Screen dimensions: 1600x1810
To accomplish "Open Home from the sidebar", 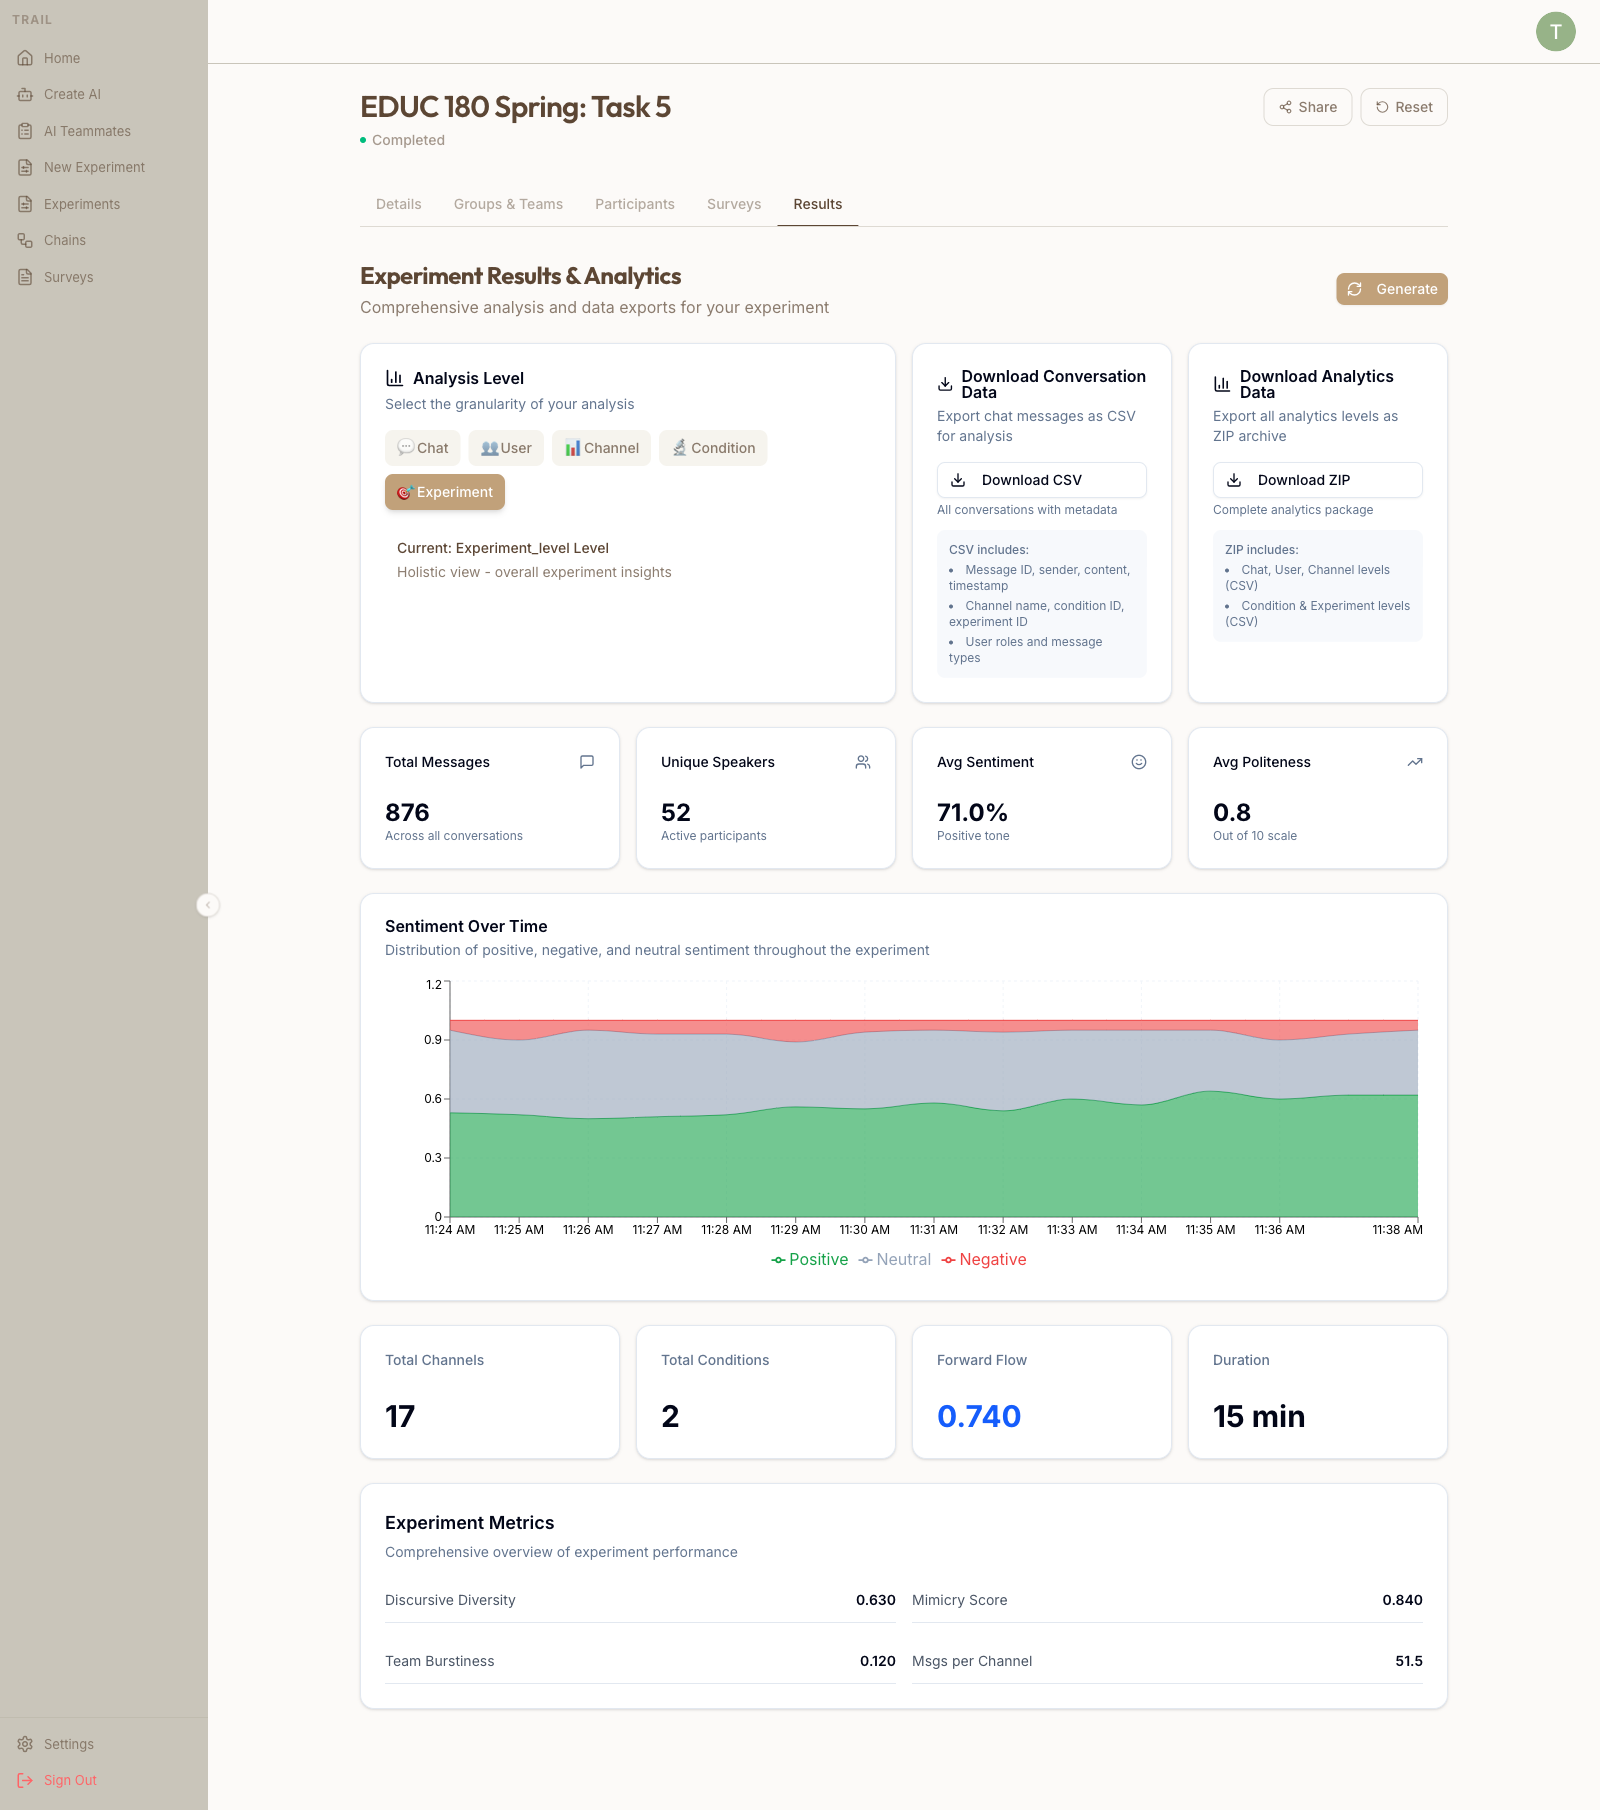I will tap(104, 58).
